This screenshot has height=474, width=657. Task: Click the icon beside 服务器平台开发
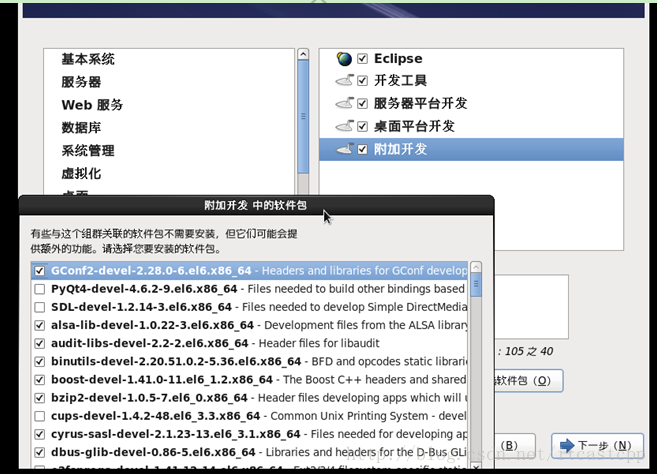pyautogui.click(x=344, y=103)
